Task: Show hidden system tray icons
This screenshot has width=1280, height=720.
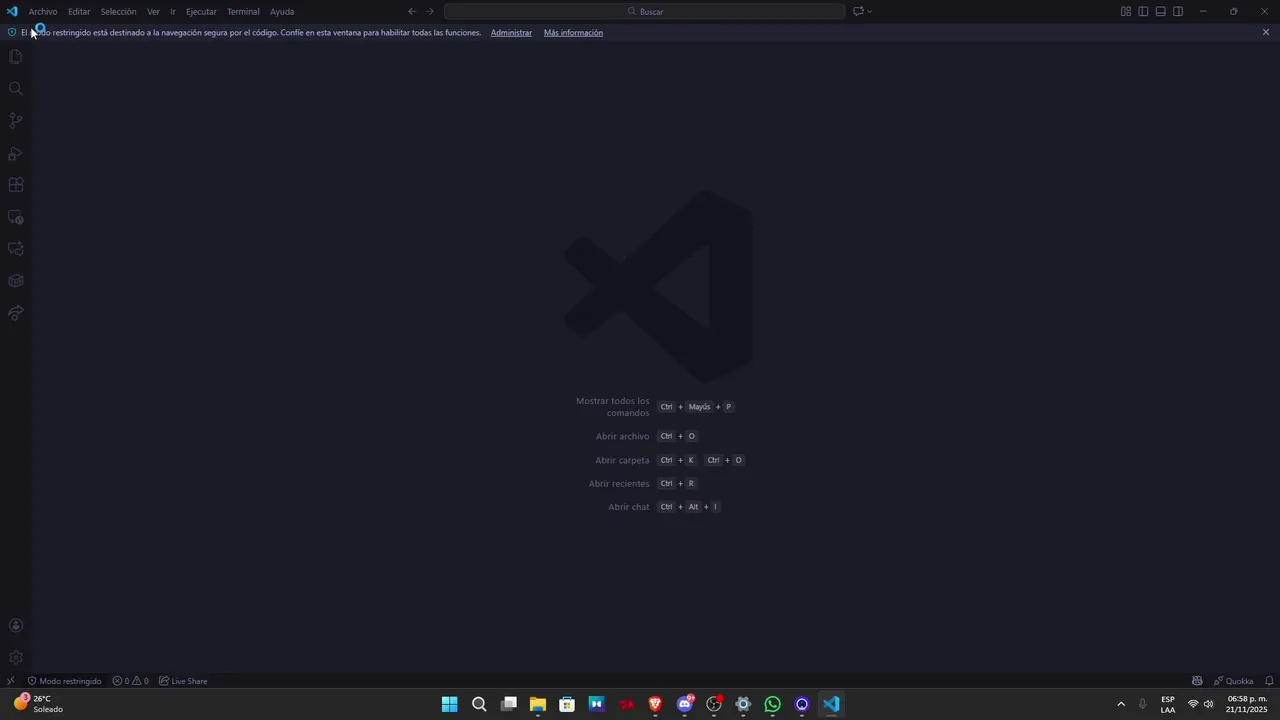Action: point(1120,704)
